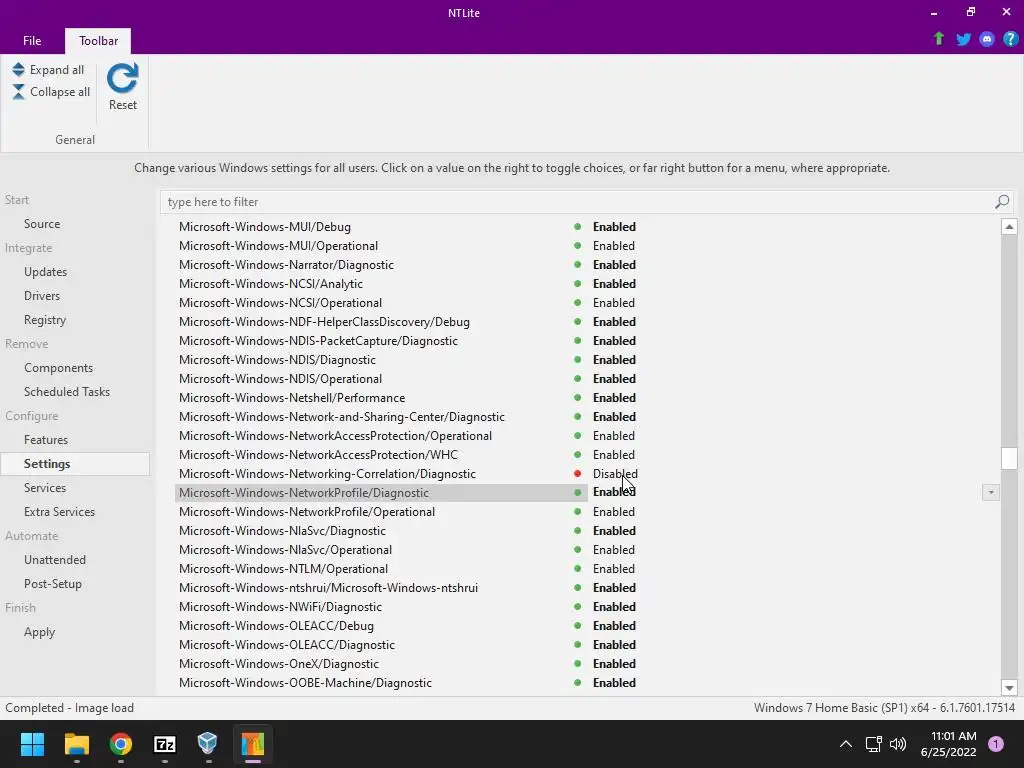The height and width of the screenshot is (768, 1024).
Task: Click the green update arrow icon
Action: [x=938, y=39]
